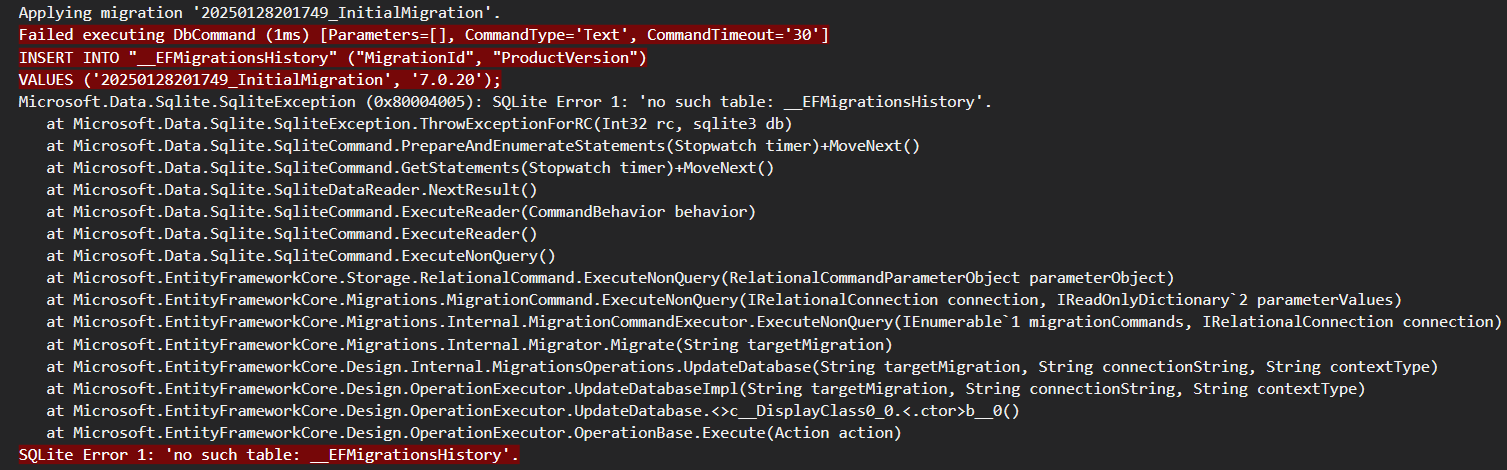Click the INSERT INTO "__EFMigrationsHistory" statement line

click(333, 58)
